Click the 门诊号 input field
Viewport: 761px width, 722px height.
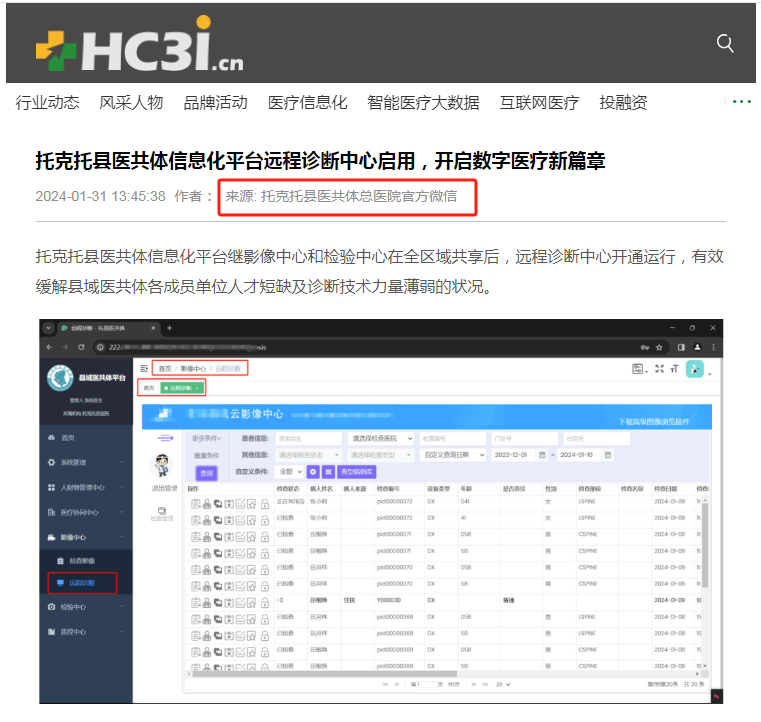click(x=524, y=439)
